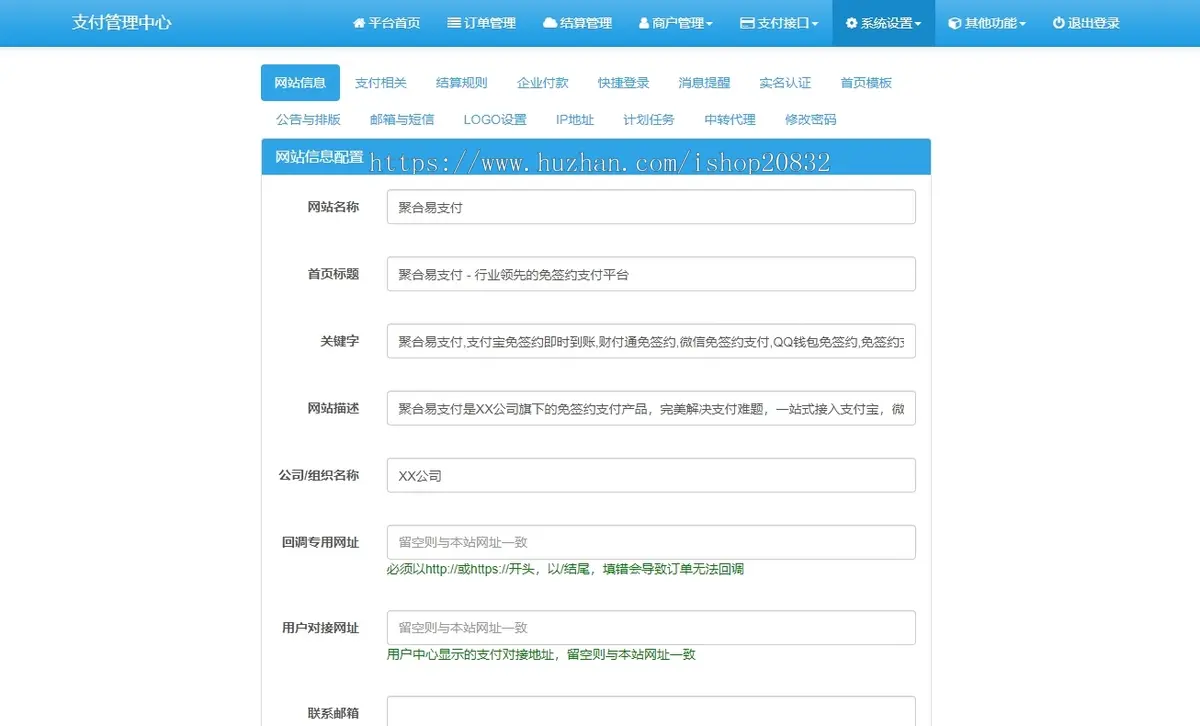This screenshot has width=1200, height=726.
Task: Open the 计划任务 tab
Action: point(649,119)
